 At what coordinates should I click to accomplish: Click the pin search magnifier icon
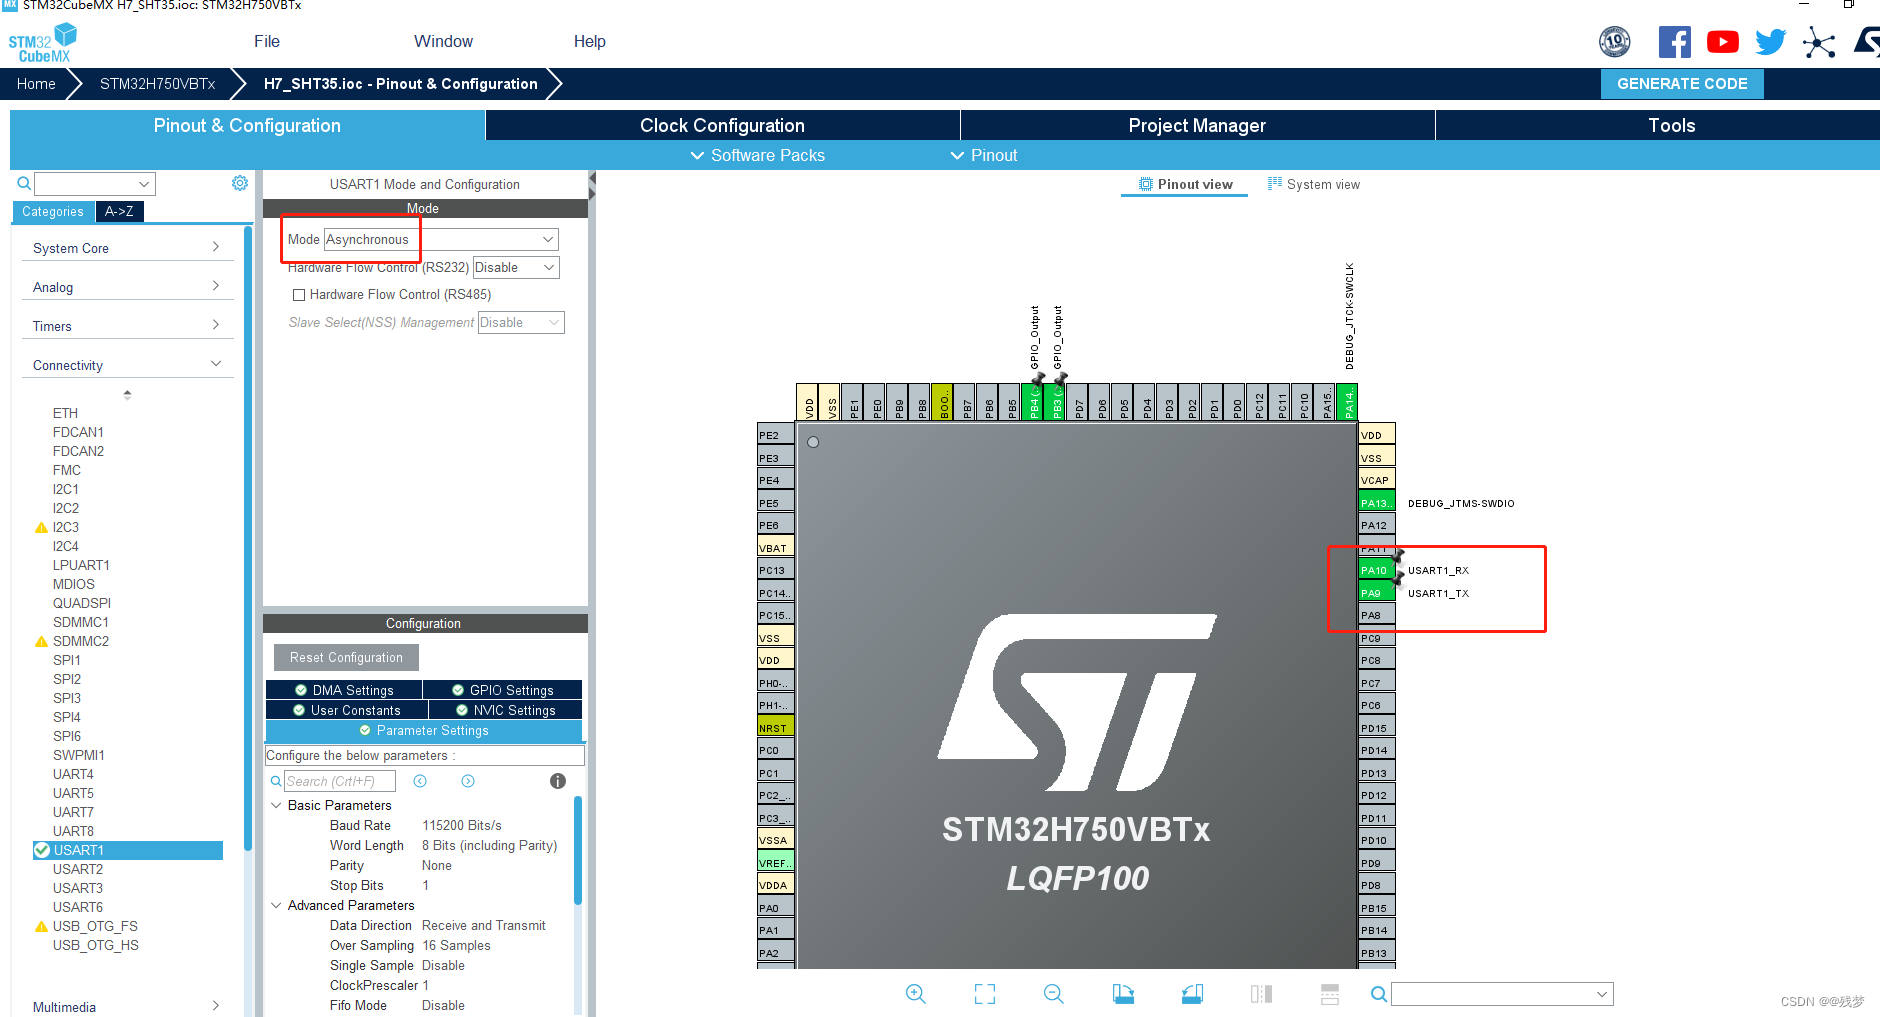point(1378,994)
